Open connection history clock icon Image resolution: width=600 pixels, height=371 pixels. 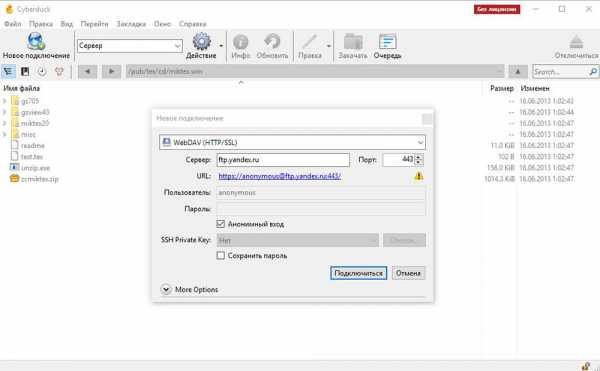pyautogui.click(x=42, y=72)
